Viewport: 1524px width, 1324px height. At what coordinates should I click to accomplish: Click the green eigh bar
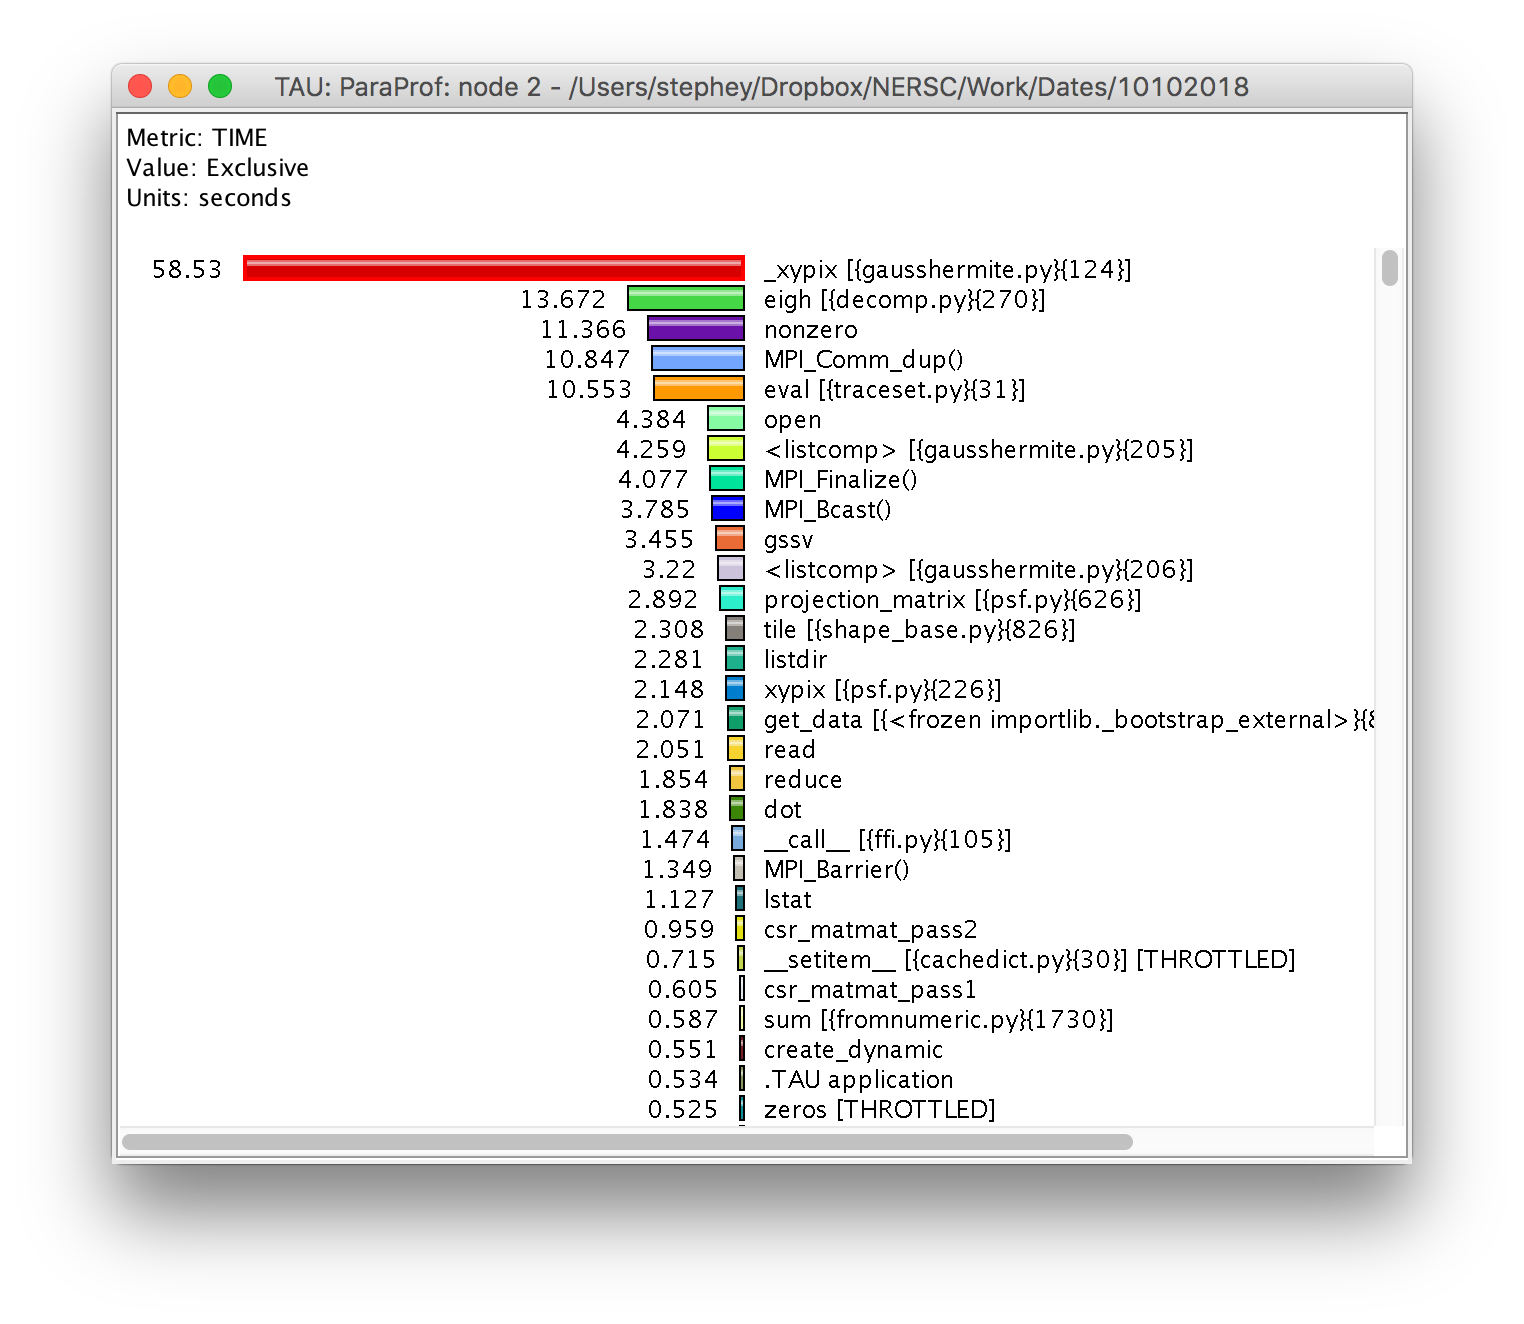pos(685,298)
